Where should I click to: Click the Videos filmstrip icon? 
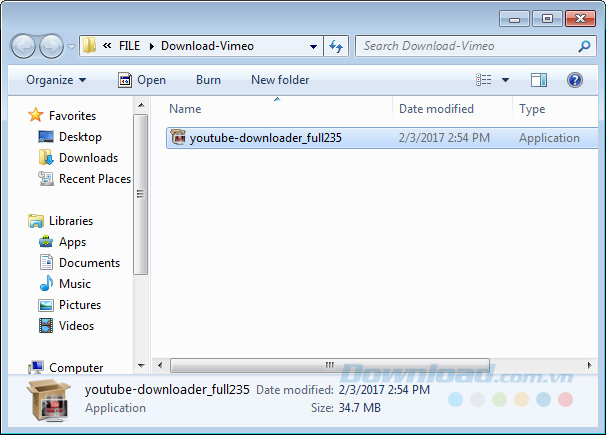click(x=46, y=325)
